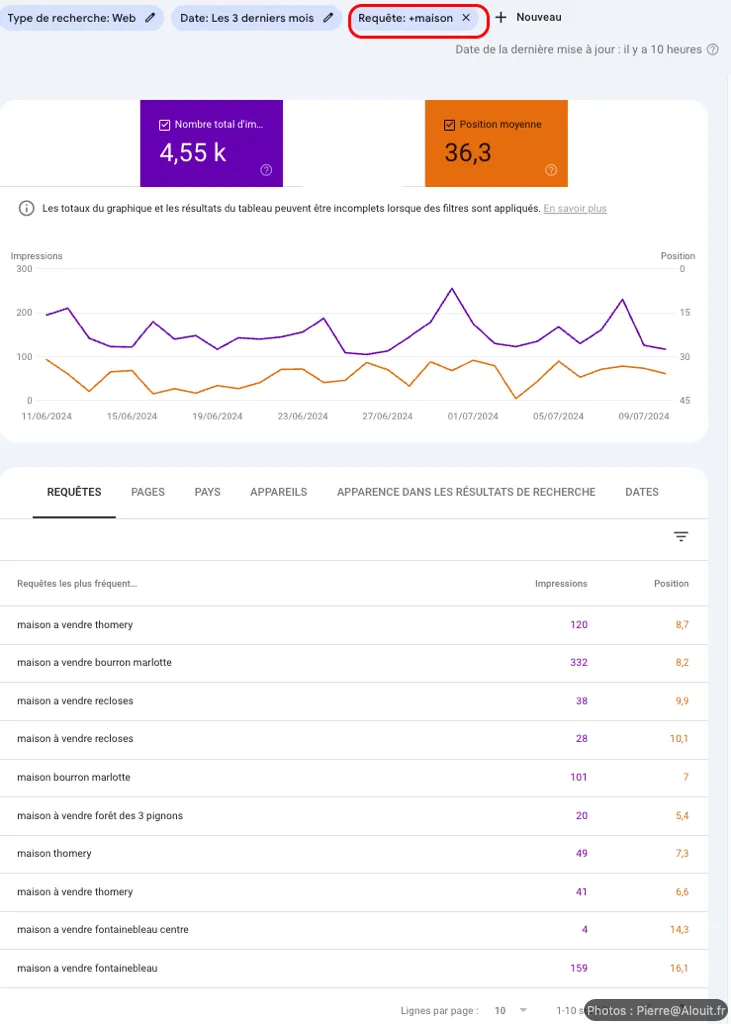Open the table filter icon
The image size is (731, 1024).
click(681, 537)
